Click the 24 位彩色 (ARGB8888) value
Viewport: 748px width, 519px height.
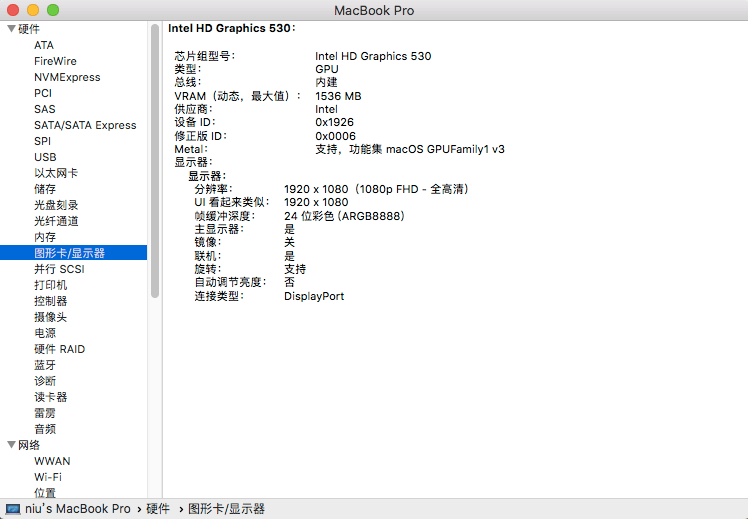344,216
